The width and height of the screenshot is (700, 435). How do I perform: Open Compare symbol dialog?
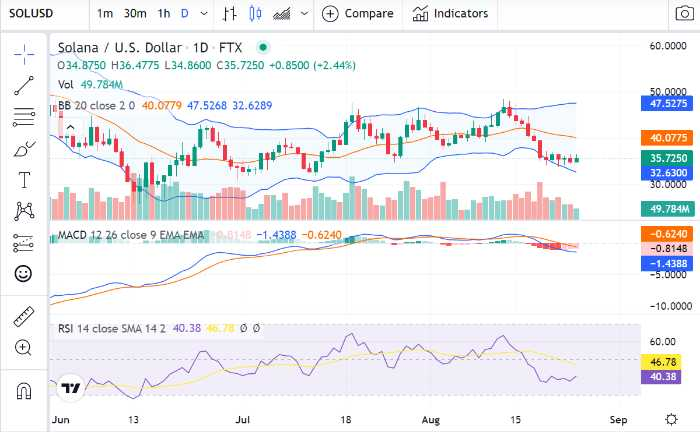click(358, 14)
